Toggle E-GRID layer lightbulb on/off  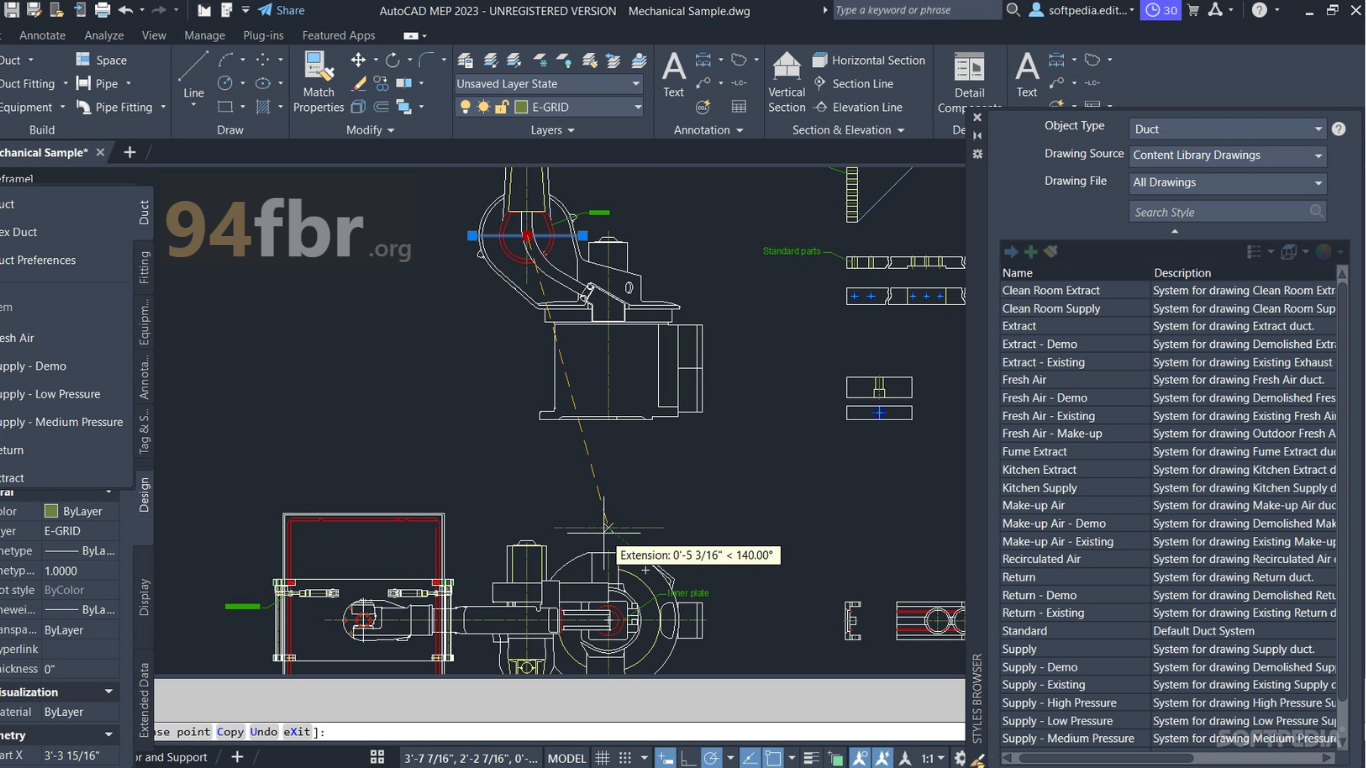pyautogui.click(x=465, y=107)
